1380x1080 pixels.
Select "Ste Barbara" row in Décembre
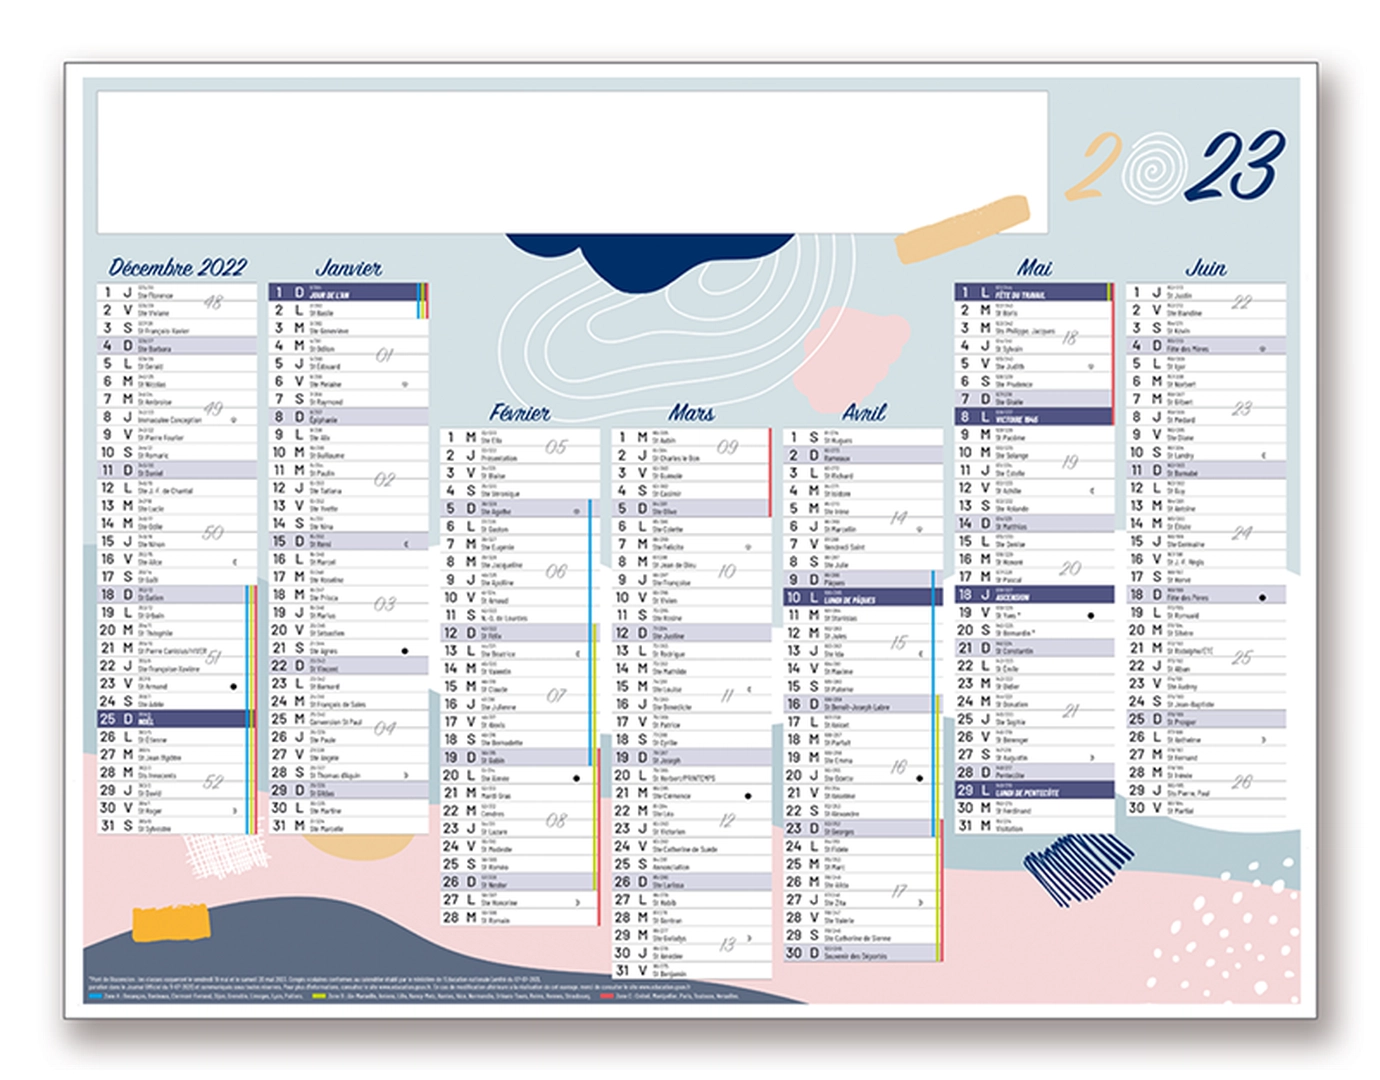(177, 346)
